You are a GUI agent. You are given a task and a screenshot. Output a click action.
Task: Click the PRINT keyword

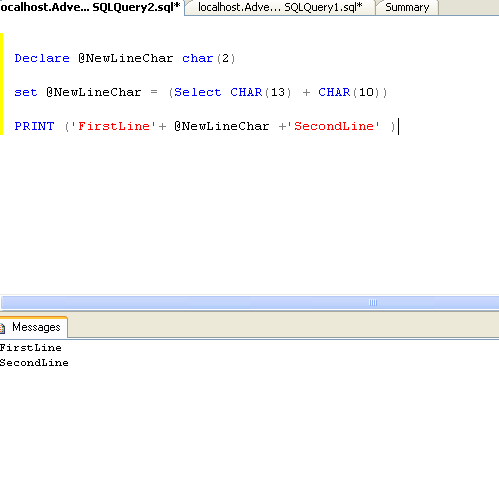[34, 126]
